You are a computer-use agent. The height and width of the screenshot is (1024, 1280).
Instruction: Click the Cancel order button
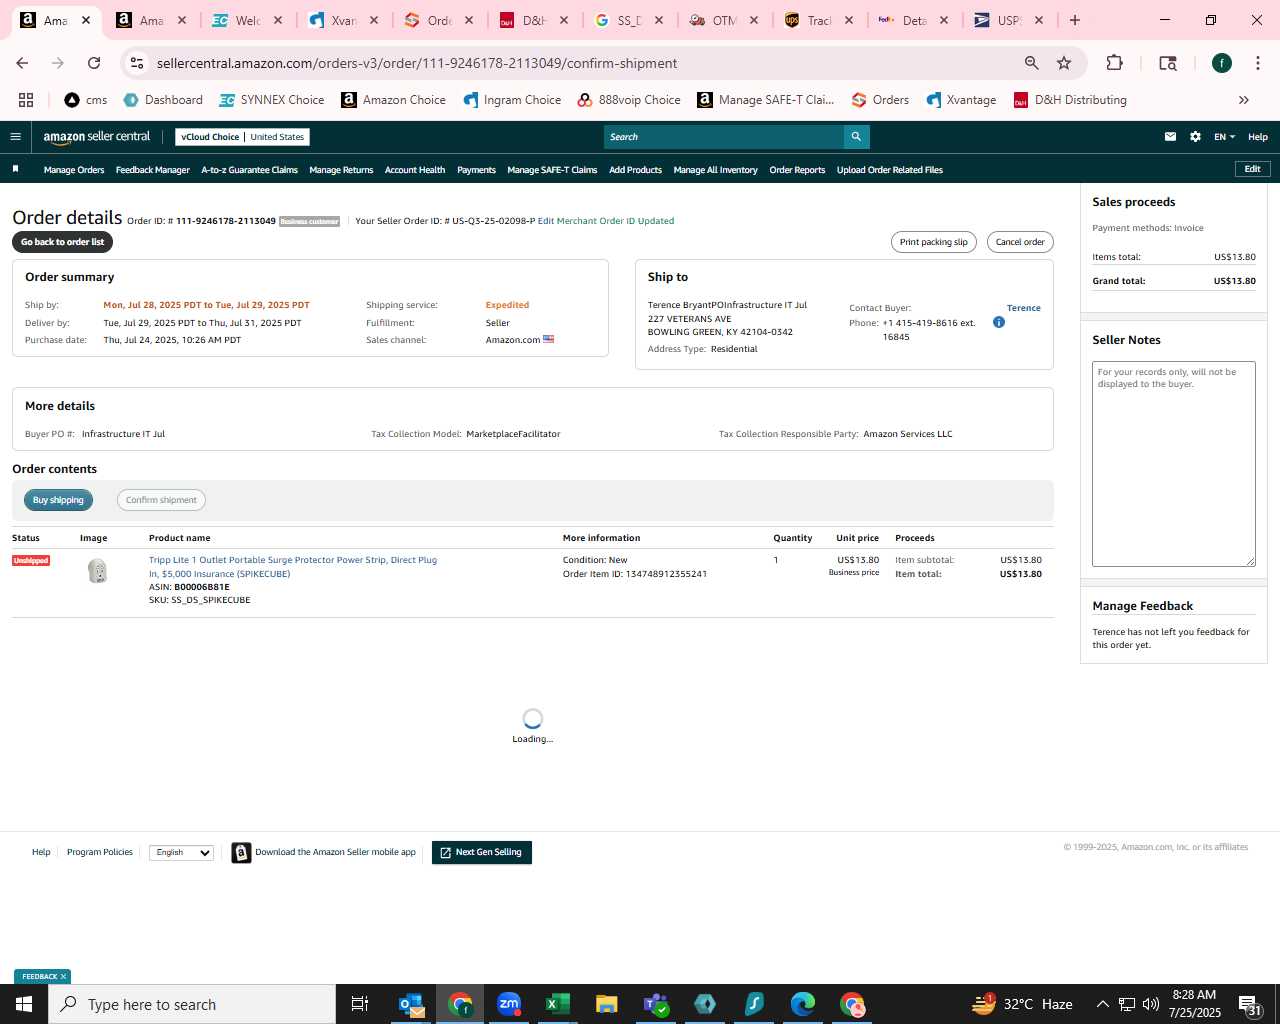pos(1020,242)
